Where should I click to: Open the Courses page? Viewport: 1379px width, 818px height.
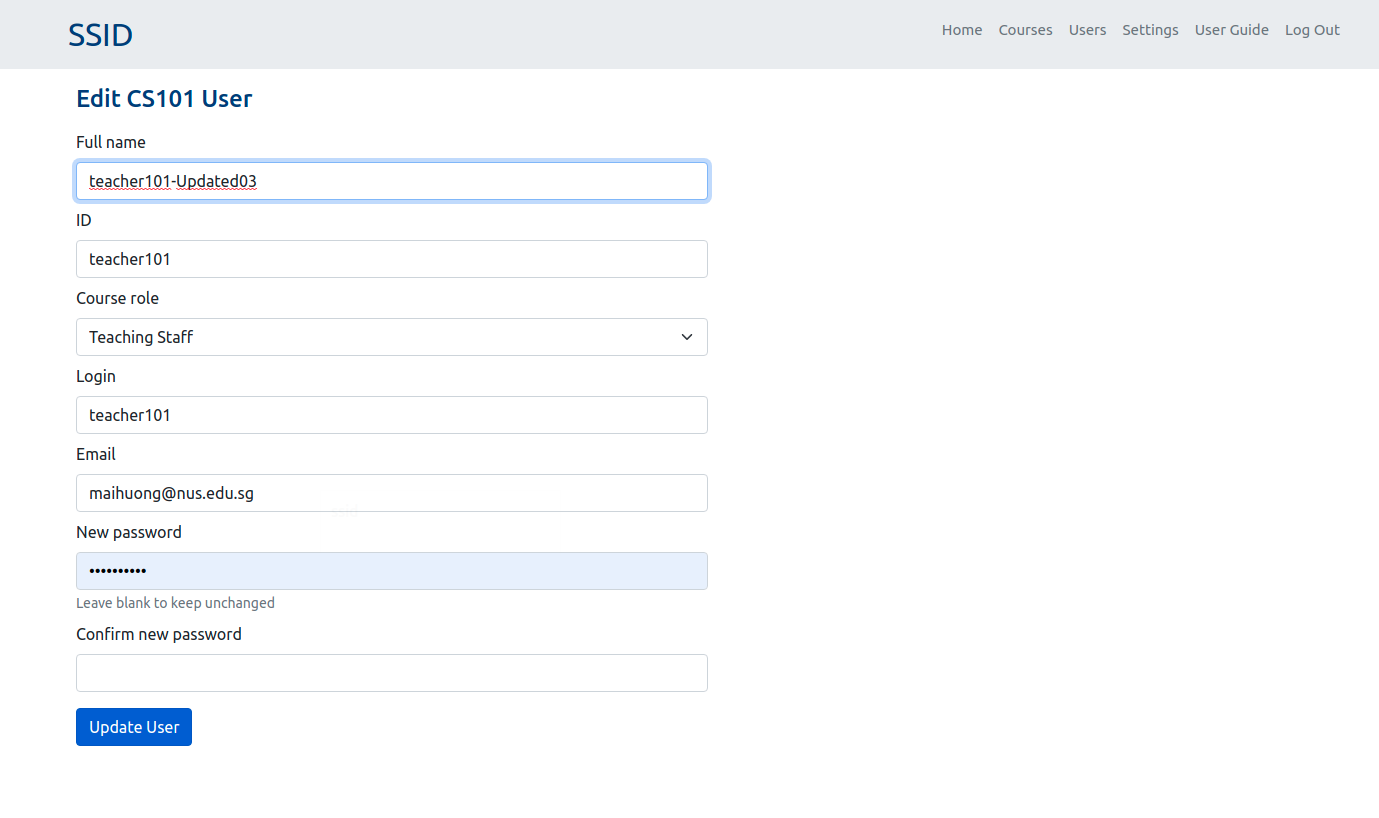(x=1025, y=30)
